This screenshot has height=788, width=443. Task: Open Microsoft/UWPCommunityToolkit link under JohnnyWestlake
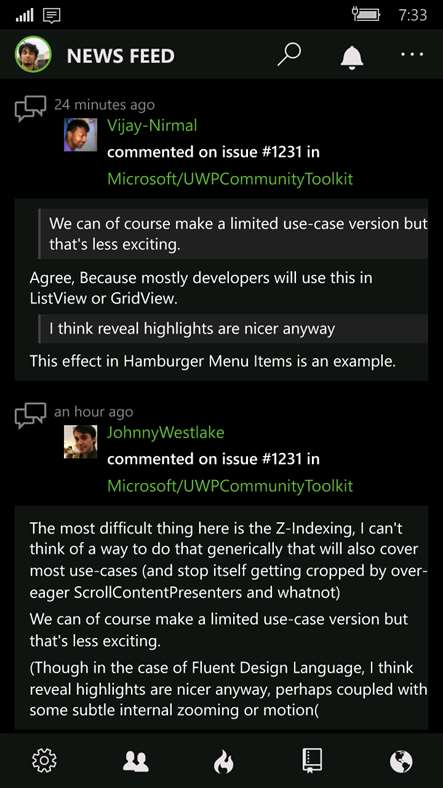[x=230, y=486]
